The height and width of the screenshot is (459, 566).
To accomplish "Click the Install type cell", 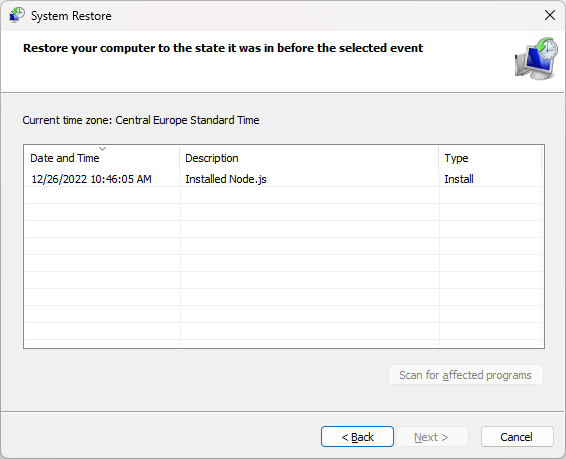I will click(459, 179).
